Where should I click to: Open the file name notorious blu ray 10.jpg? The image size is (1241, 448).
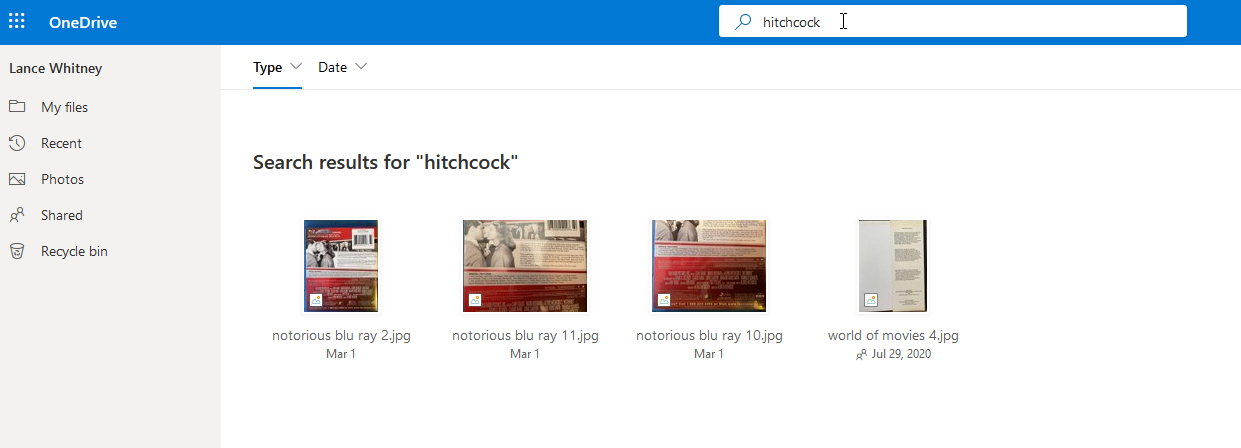tap(709, 336)
